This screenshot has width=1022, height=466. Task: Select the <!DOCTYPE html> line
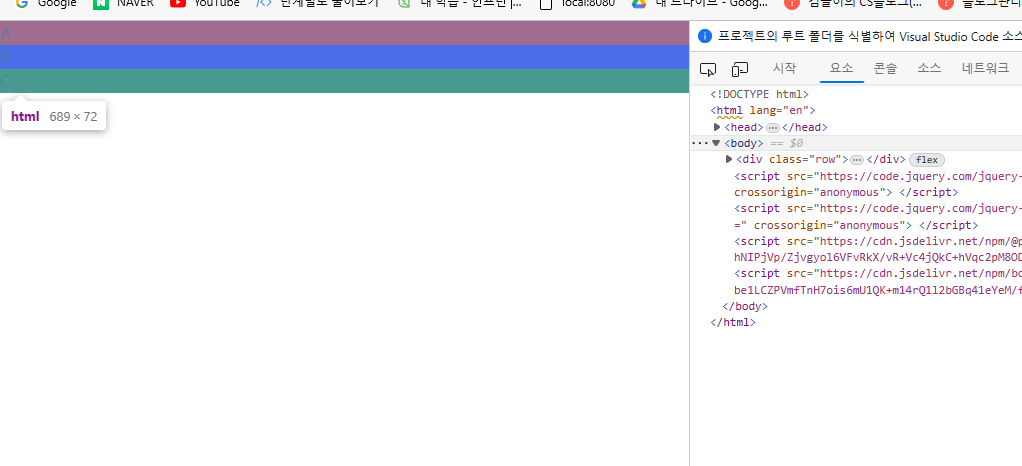tap(759, 95)
